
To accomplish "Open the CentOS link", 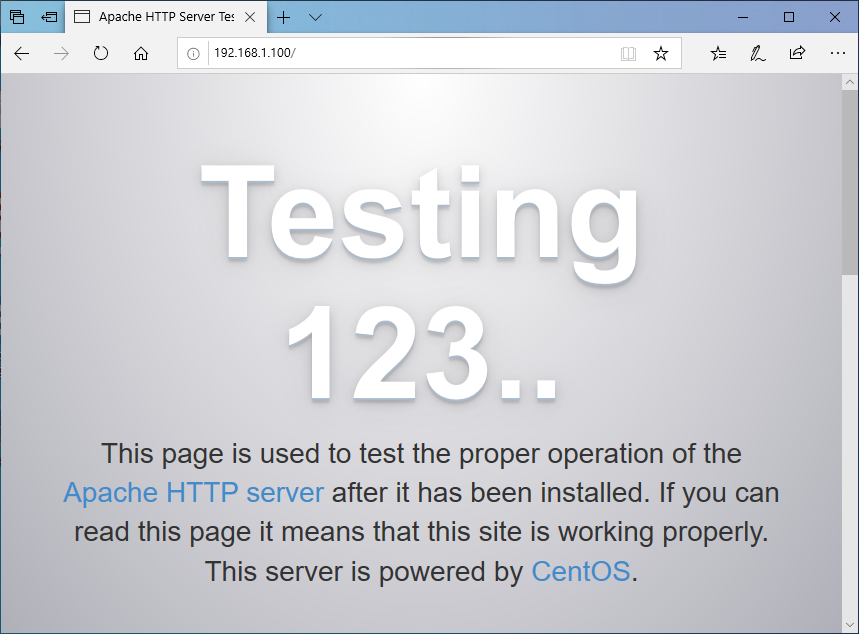I will (x=581, y=572).
